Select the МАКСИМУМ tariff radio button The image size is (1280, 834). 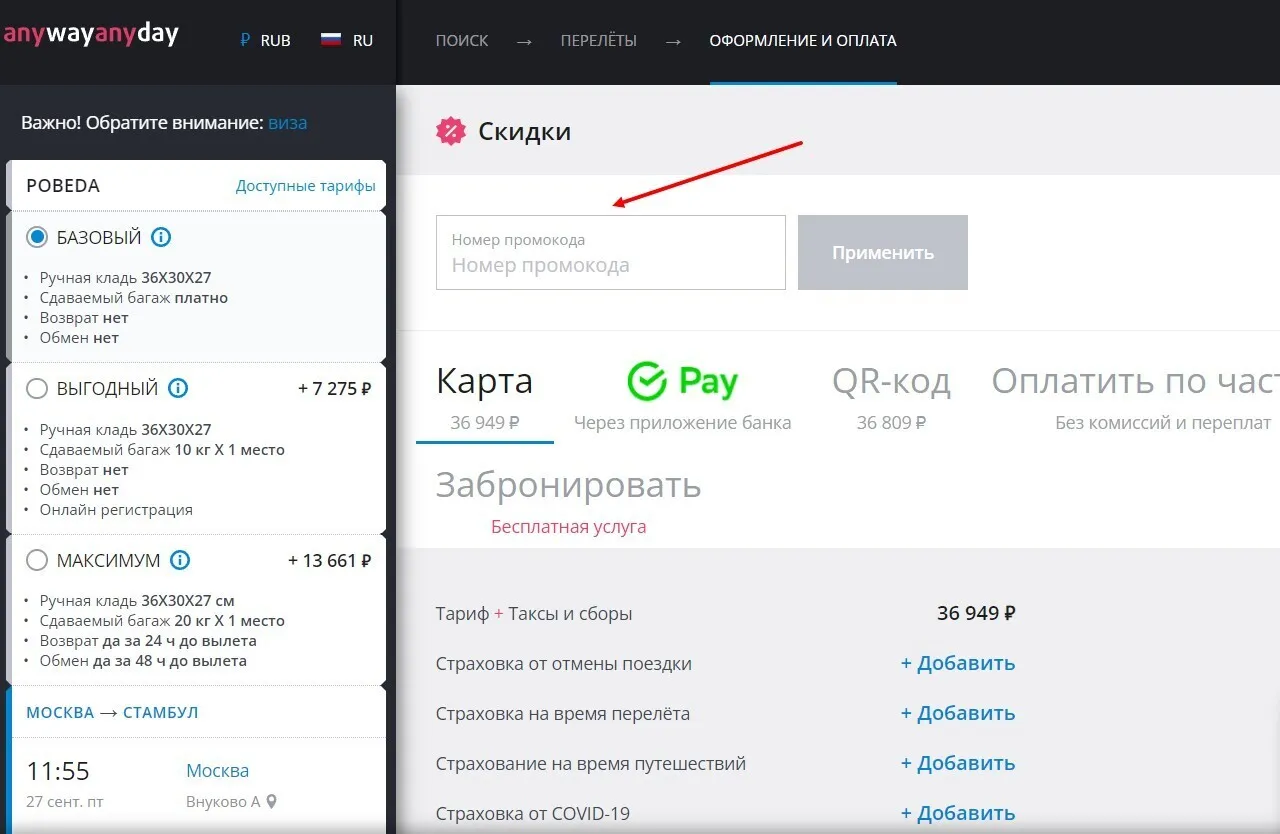pyautogui.click(x=37, y=560)
